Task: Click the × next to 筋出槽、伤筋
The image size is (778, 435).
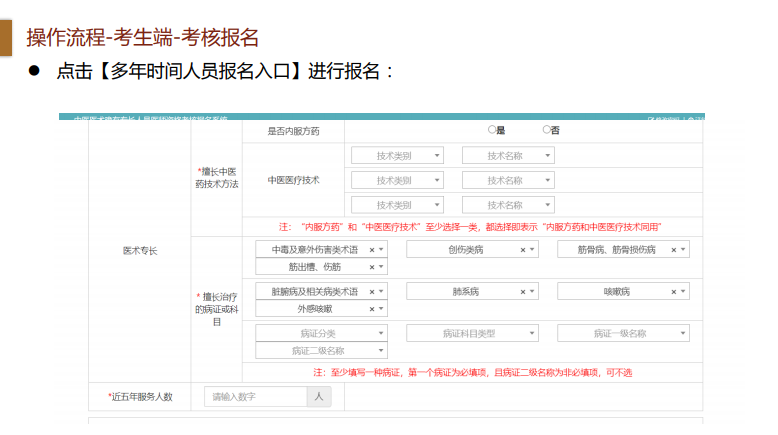Action: [x=372, y=267]
